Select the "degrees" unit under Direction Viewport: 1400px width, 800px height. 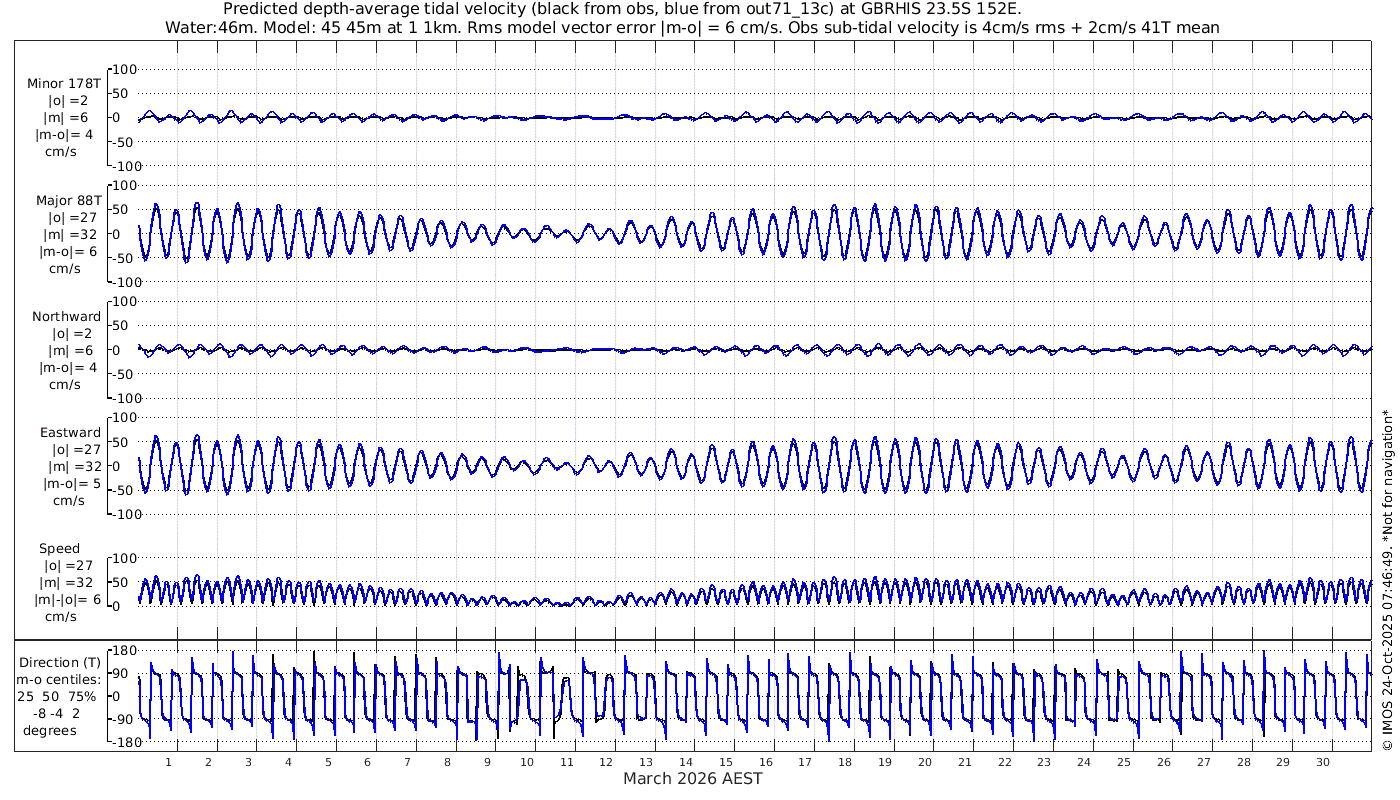[52, 731]
